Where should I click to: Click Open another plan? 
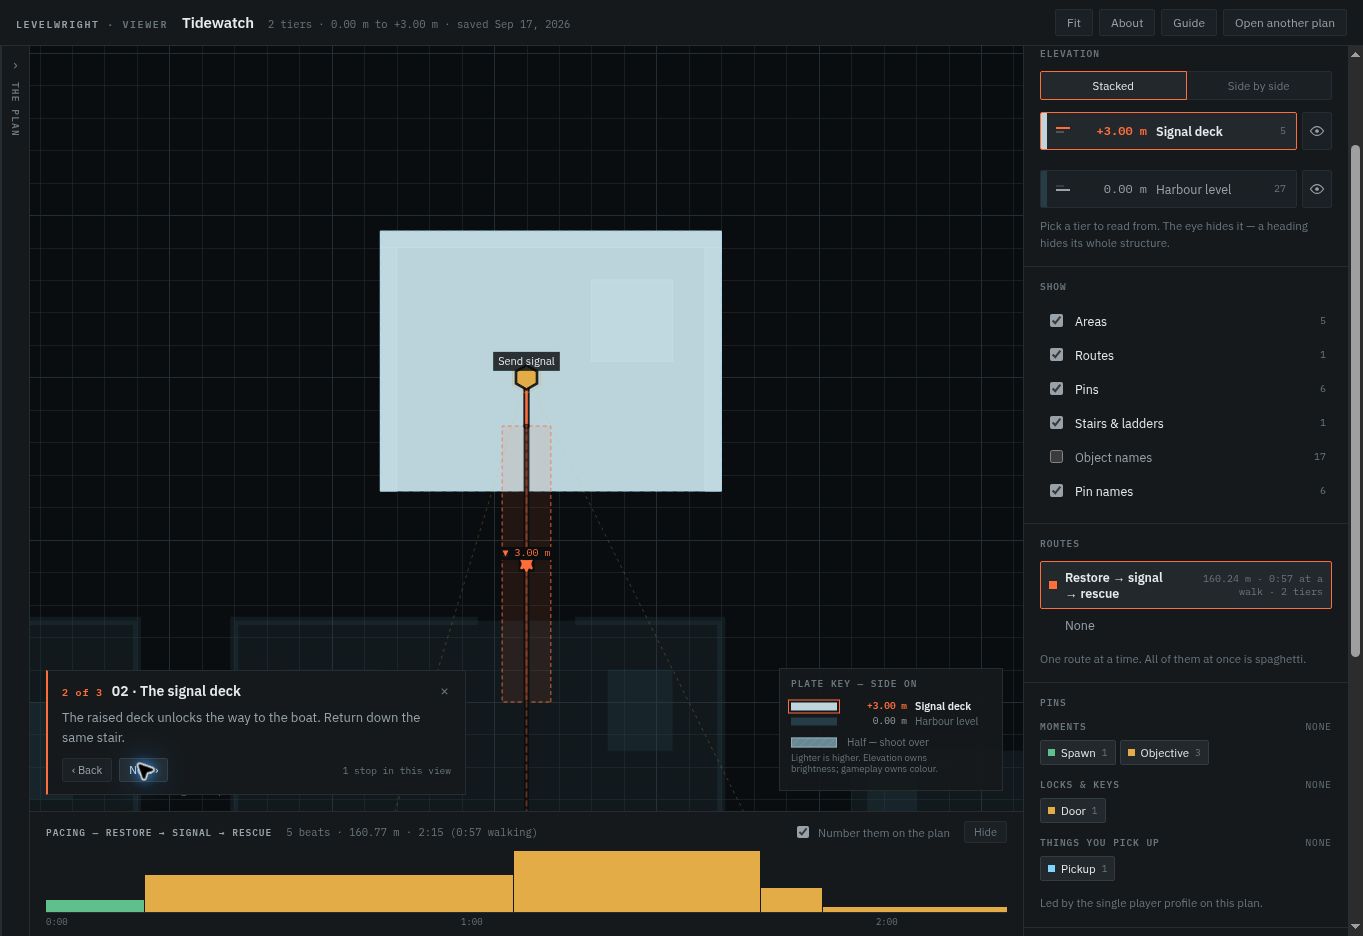[x=1285, y=23]
